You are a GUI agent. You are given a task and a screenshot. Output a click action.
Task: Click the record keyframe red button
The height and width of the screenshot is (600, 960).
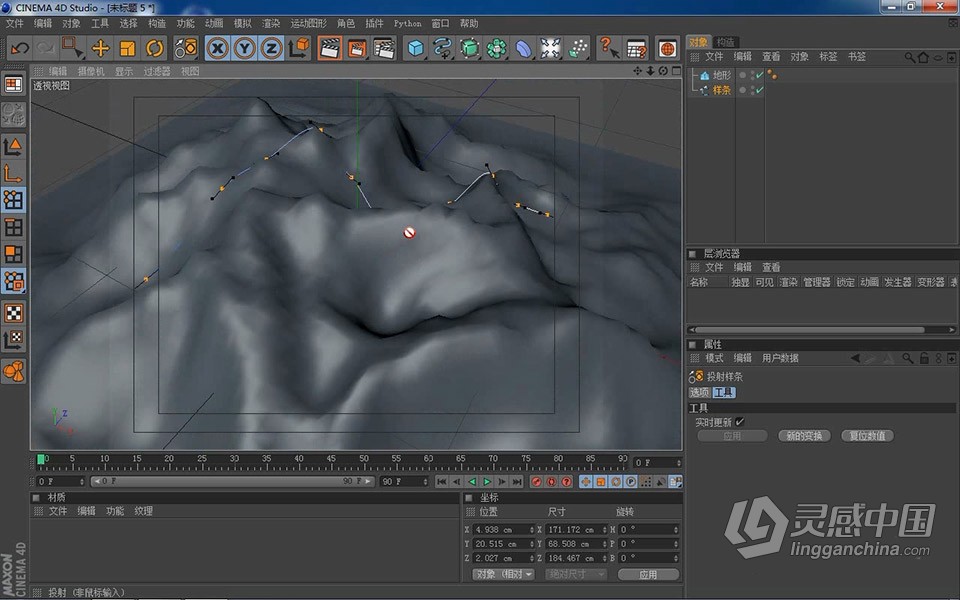pos(536,482)
